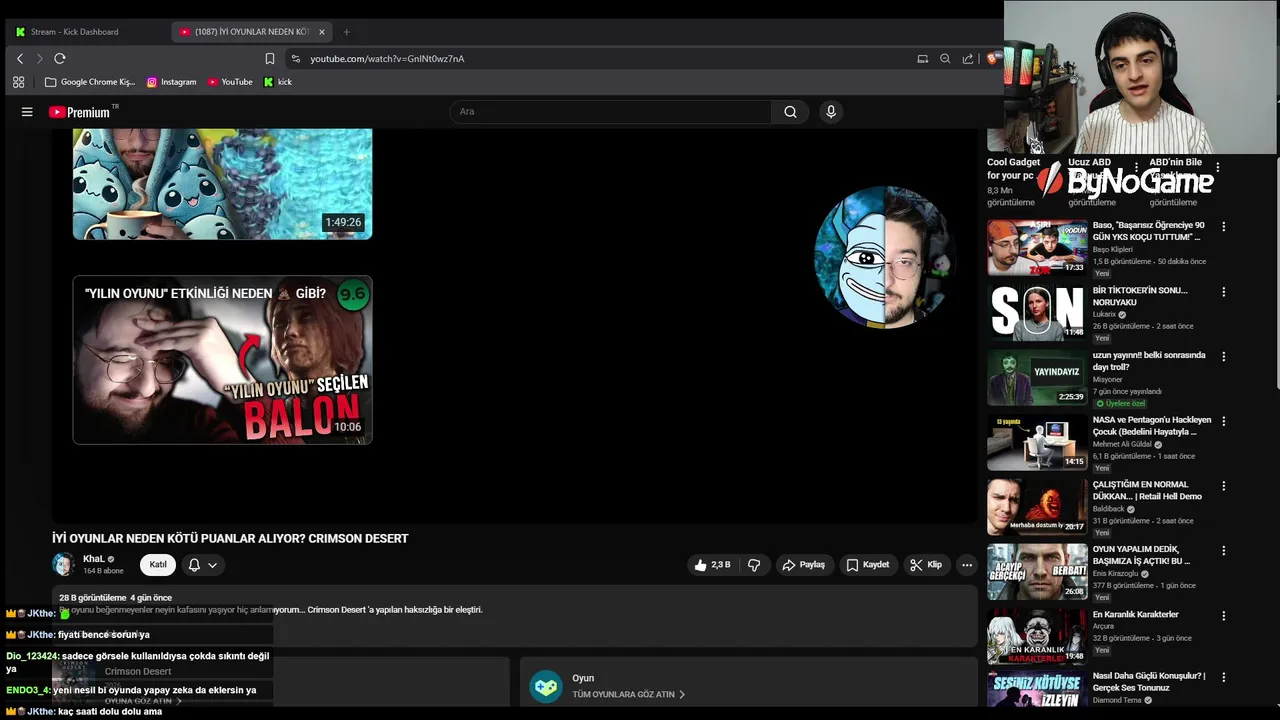The height and width of the screenshot is (720, 1280).
Task: Open Enis Kirazoglu channel name
Action: coord(1116,574)
